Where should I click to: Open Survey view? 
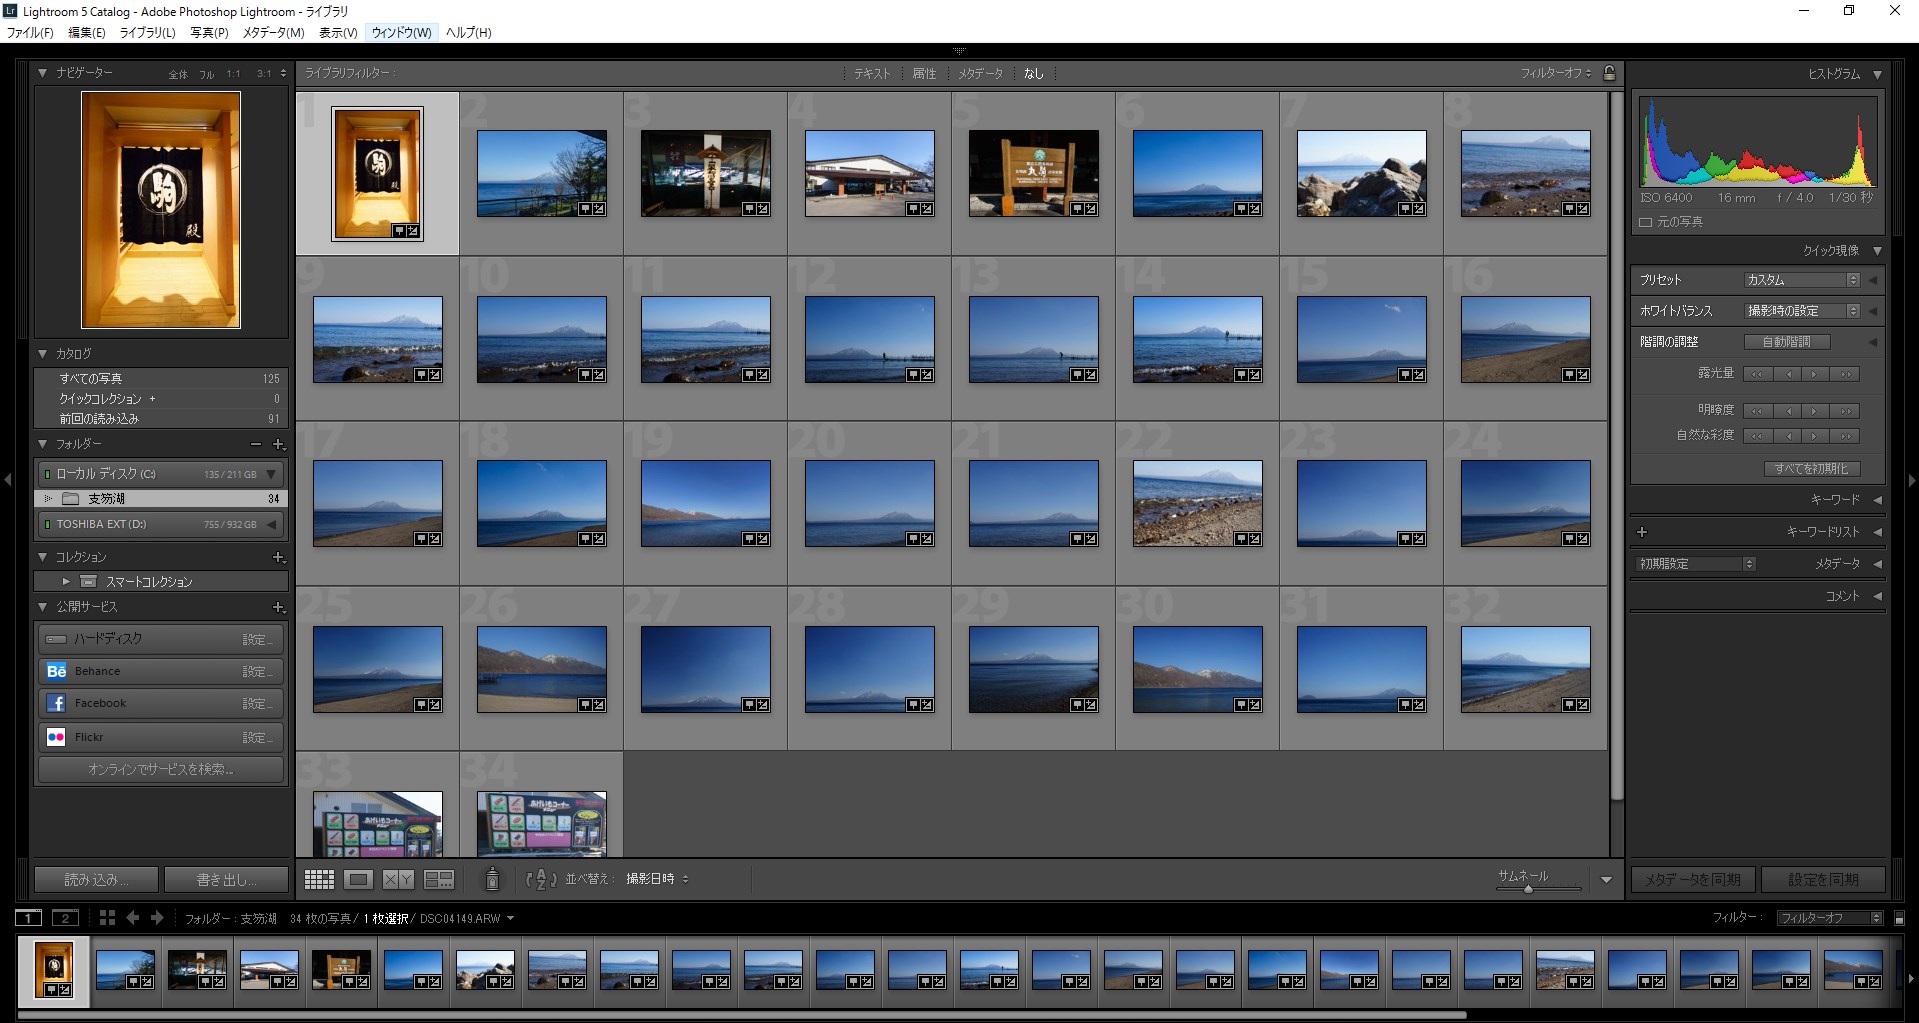pos(438,879)
